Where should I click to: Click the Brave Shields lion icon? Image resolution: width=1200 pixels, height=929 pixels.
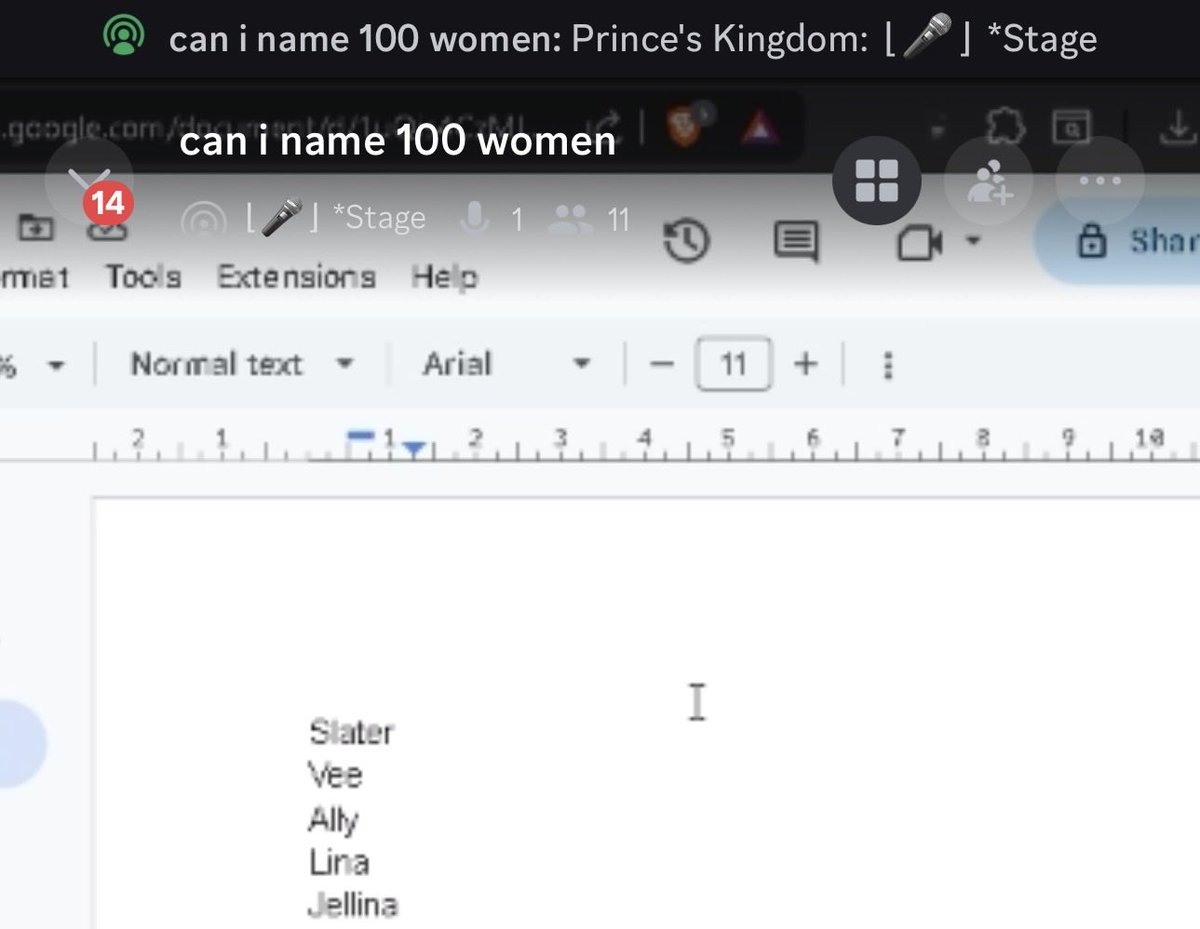tap(685, 127)
